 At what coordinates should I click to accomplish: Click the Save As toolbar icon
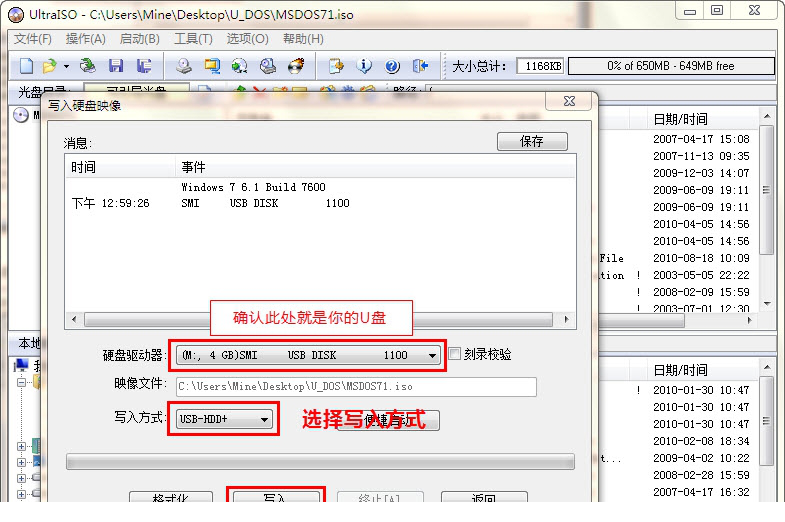(x=144, y=66)
